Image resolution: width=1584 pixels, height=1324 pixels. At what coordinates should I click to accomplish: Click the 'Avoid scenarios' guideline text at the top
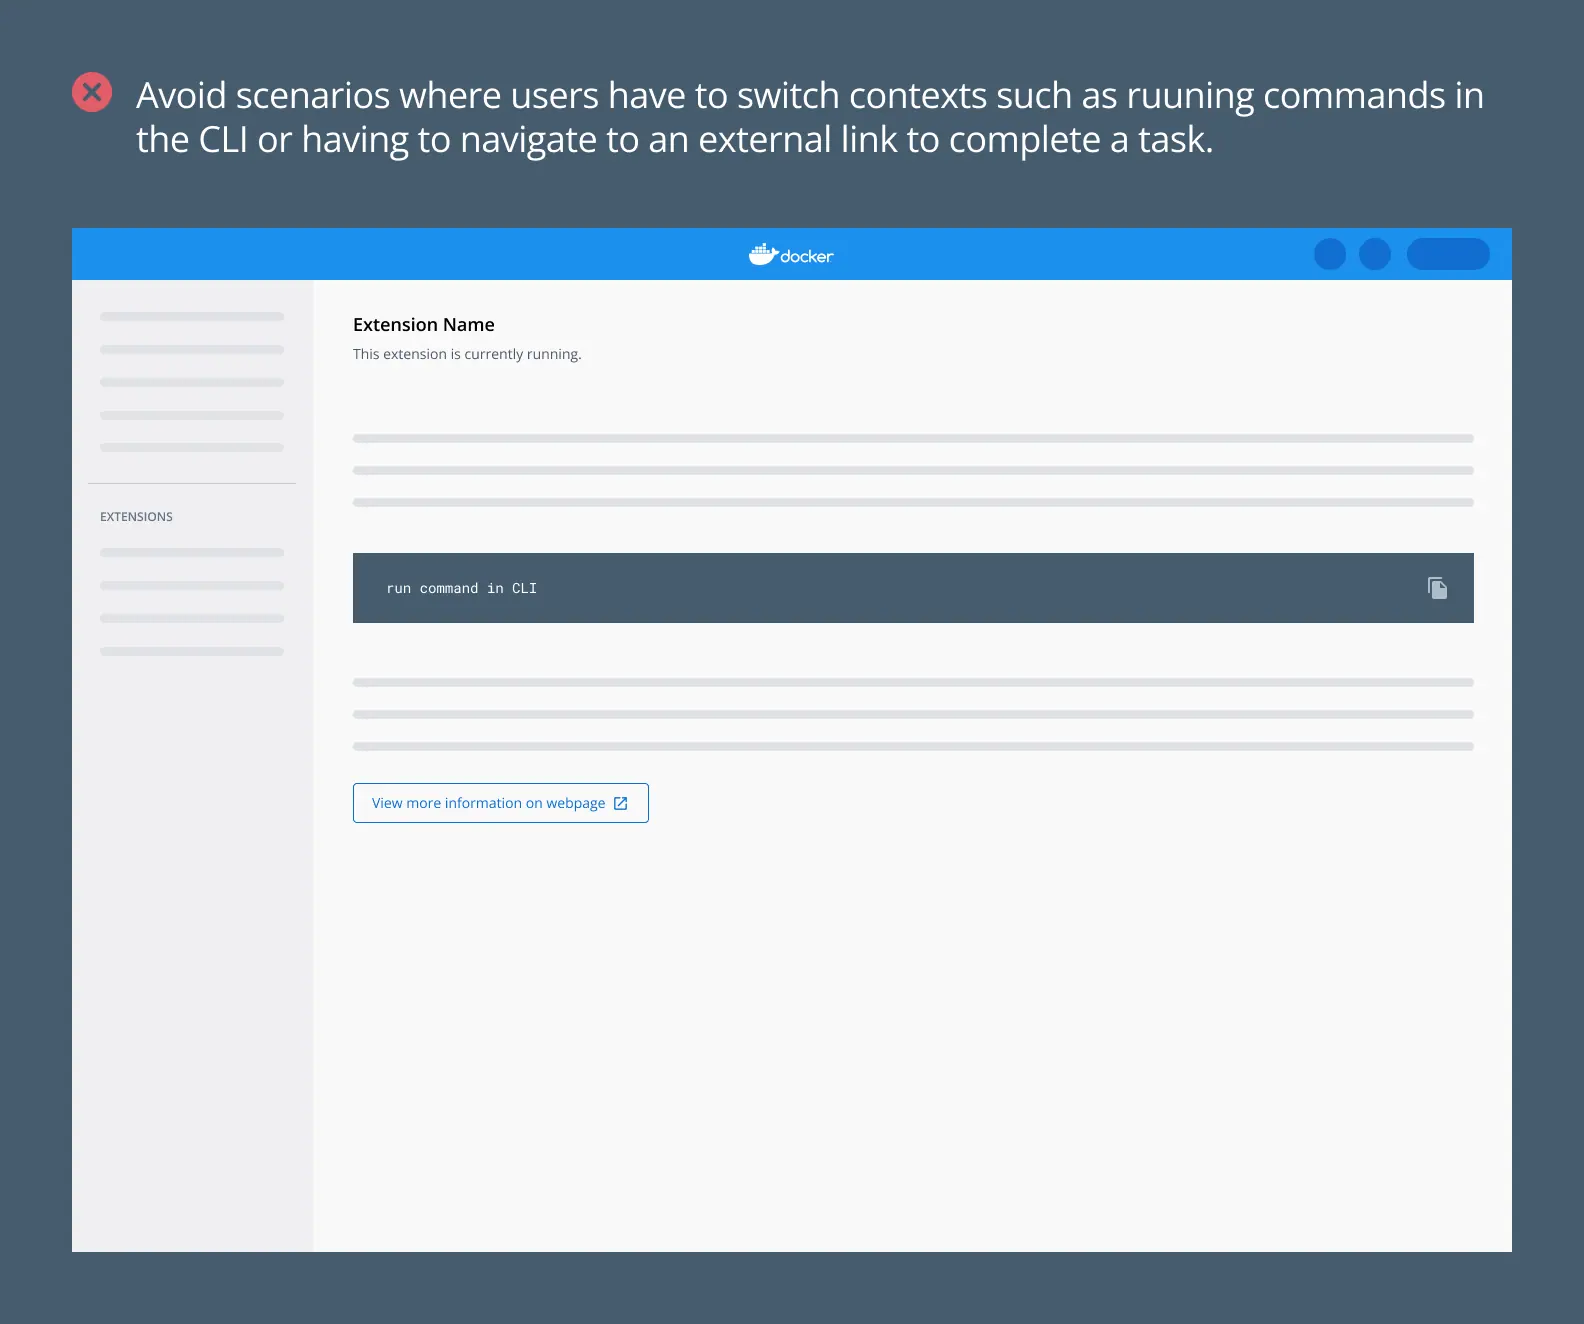pyautogui.click(x=808, y=117)
